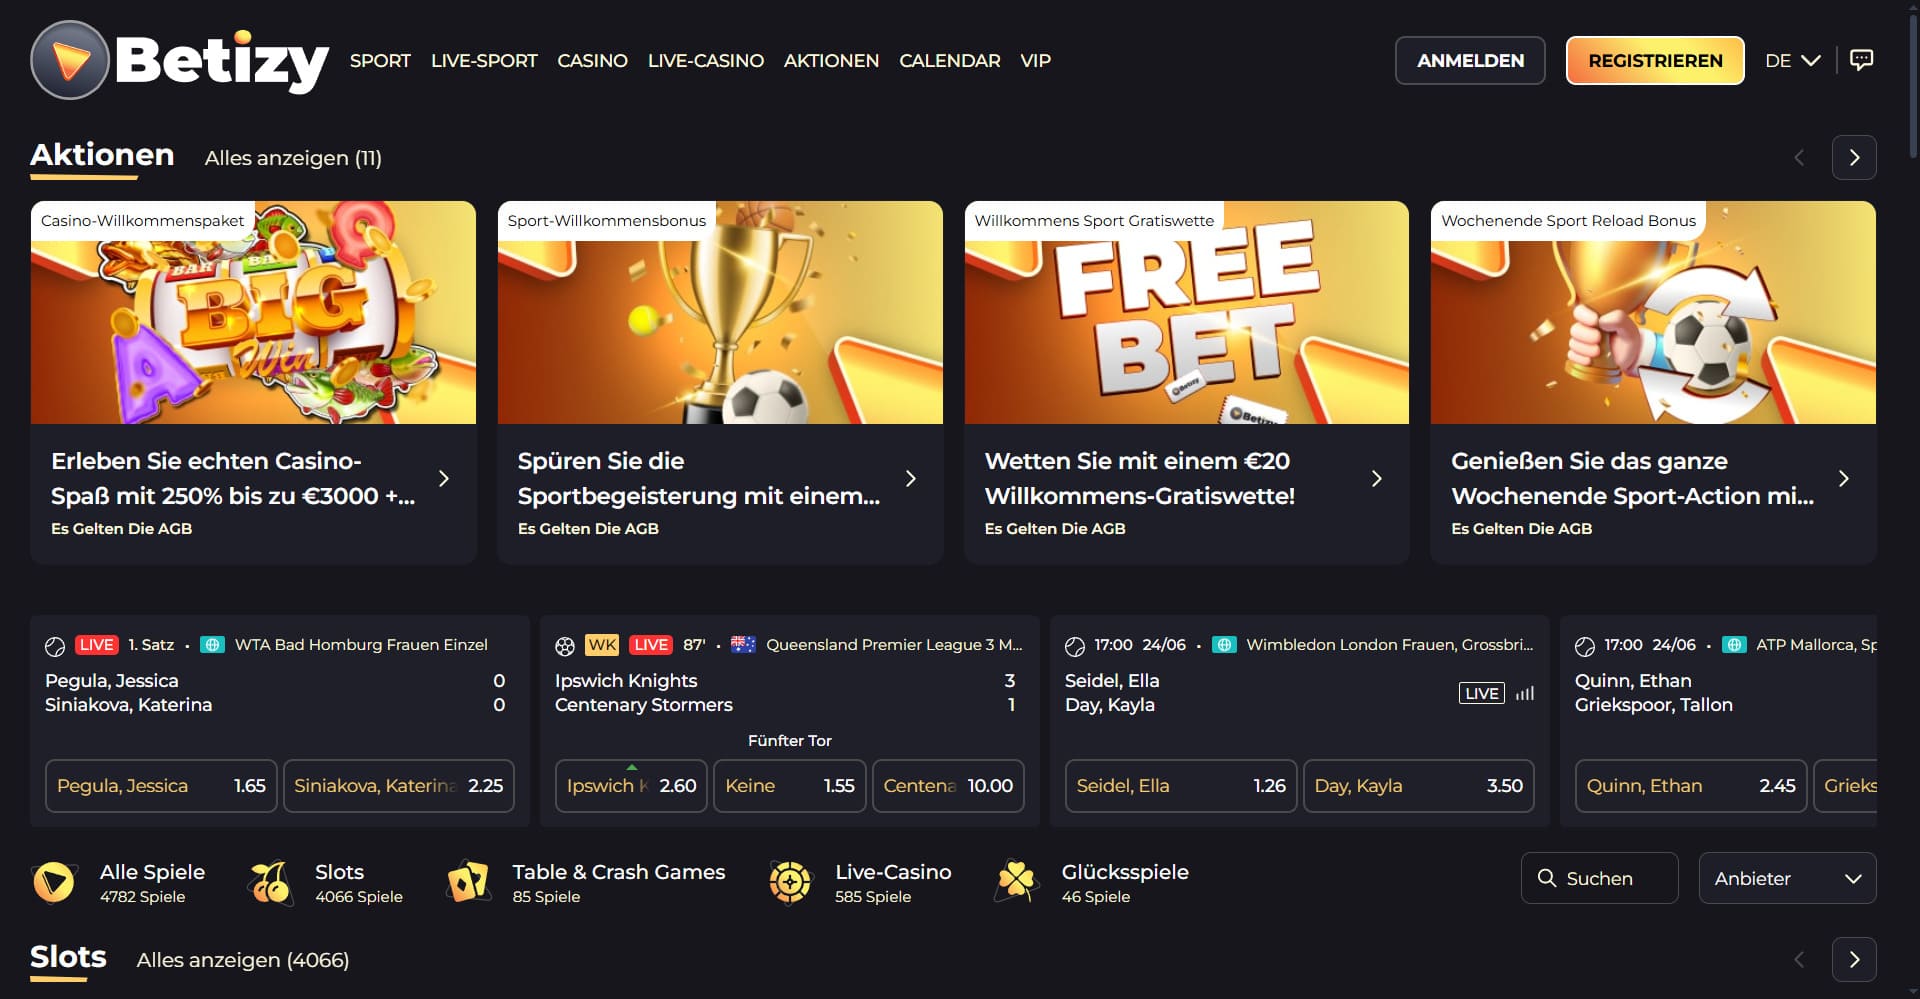Expand the DE language dropdown
This screenshot has height=999, width=1920.
(x=1792, y=60)
